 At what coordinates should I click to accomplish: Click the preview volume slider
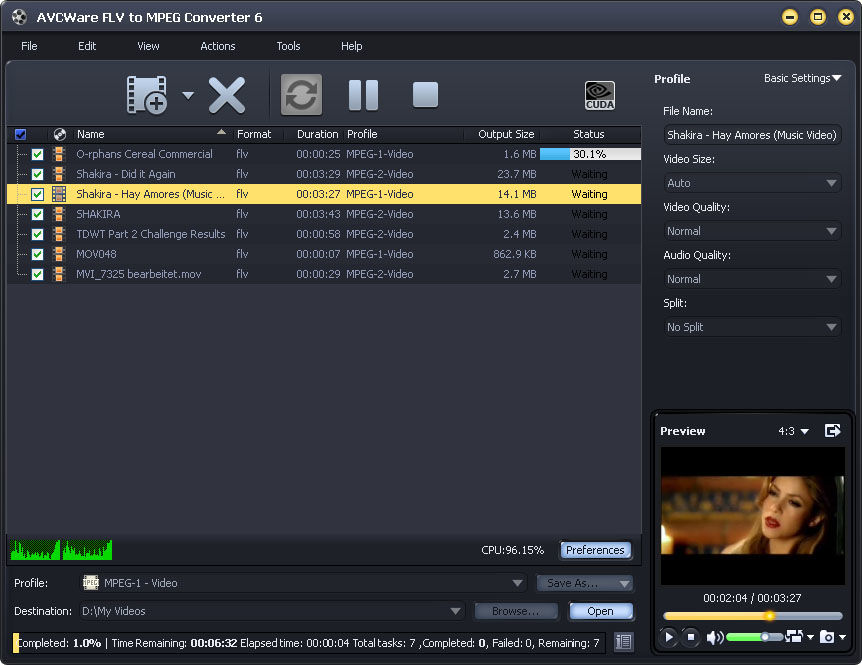[755, 637]
